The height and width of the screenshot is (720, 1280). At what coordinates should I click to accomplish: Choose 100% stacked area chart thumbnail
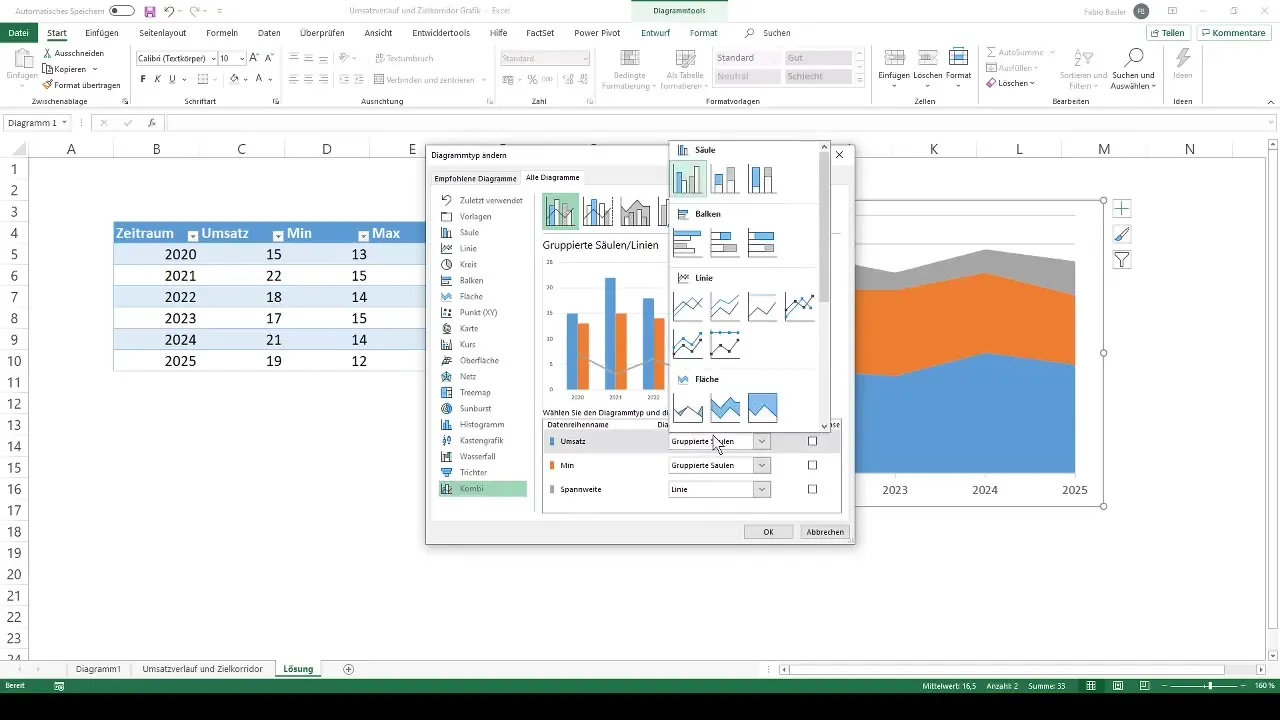coord(762,407)
